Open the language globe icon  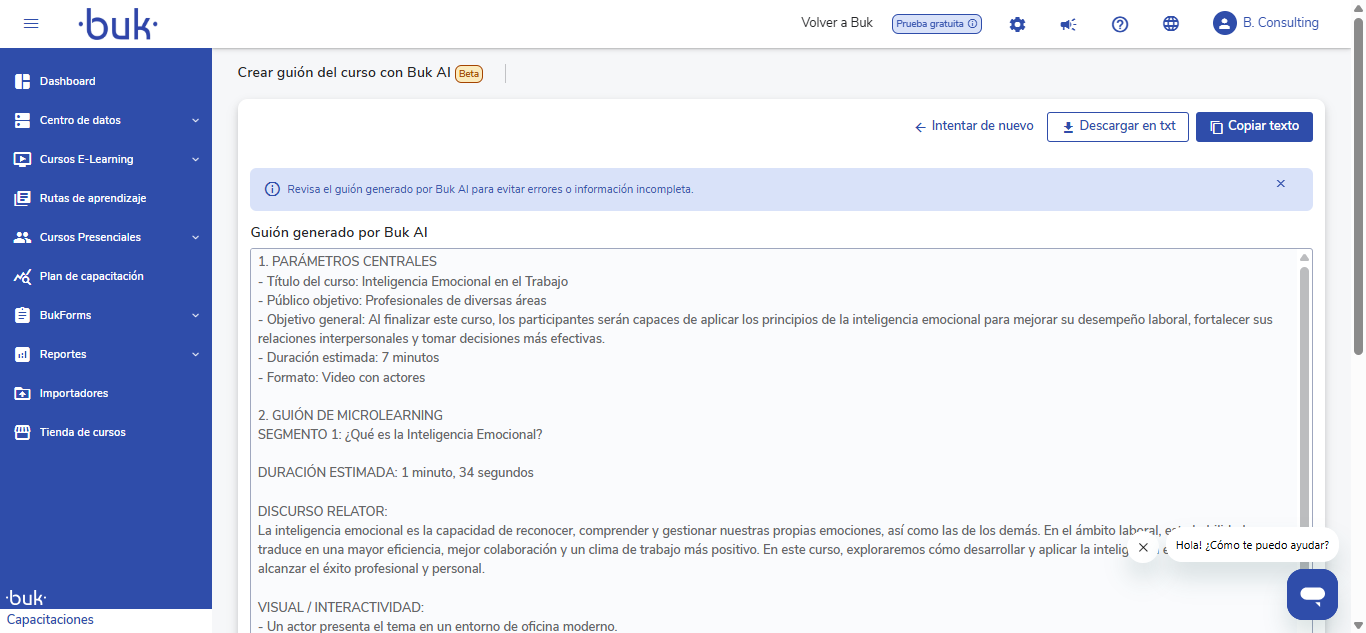pyautogui.click(x=1171, y=24)
